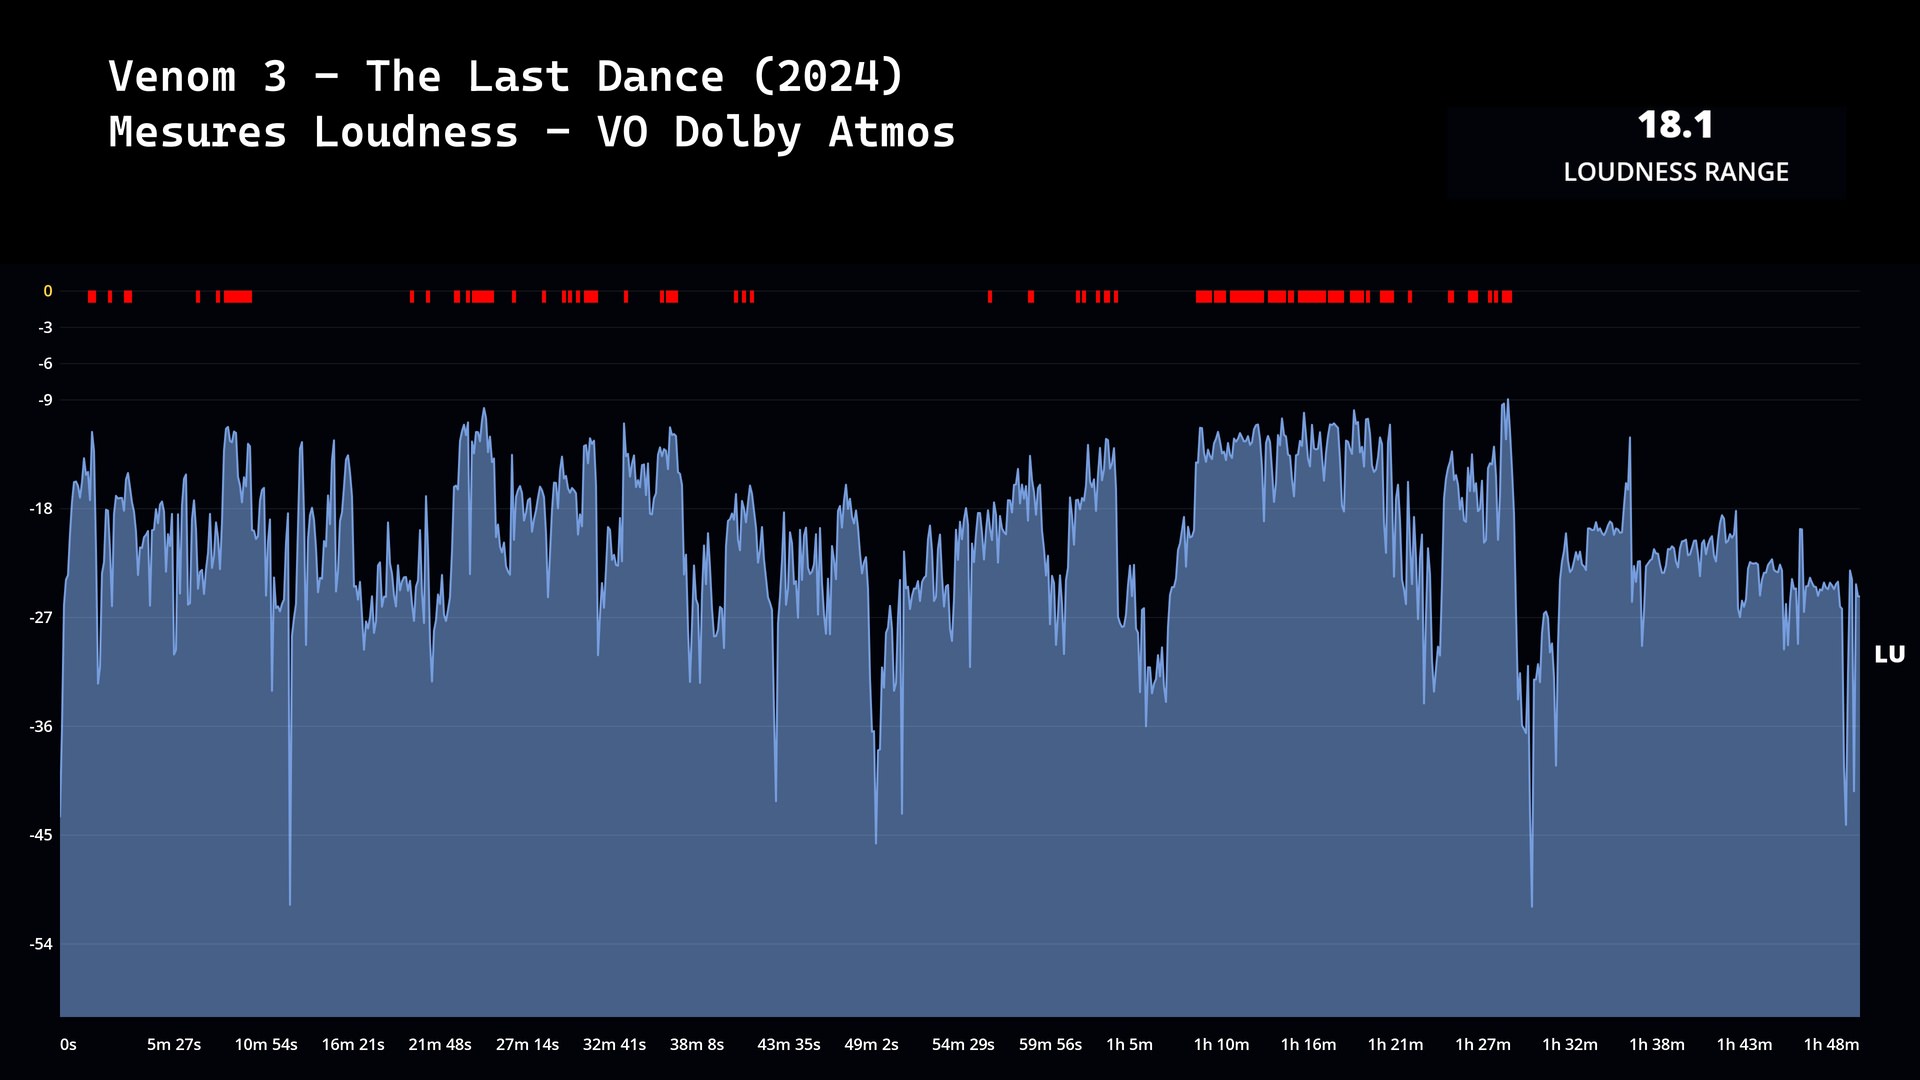Click the 1h 5m time label

(x=1129, y=1044)
